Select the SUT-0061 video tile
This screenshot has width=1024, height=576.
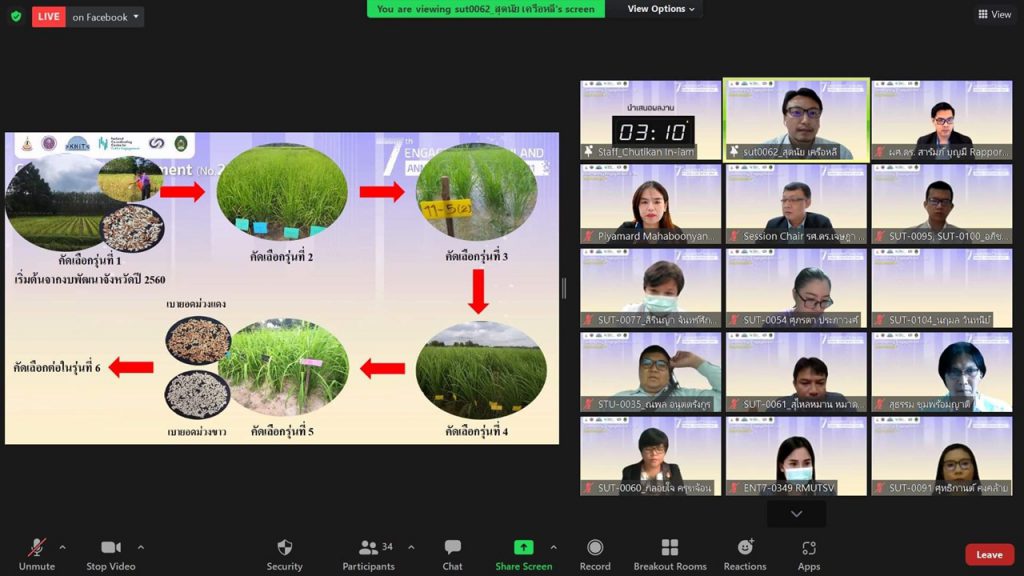796,372
